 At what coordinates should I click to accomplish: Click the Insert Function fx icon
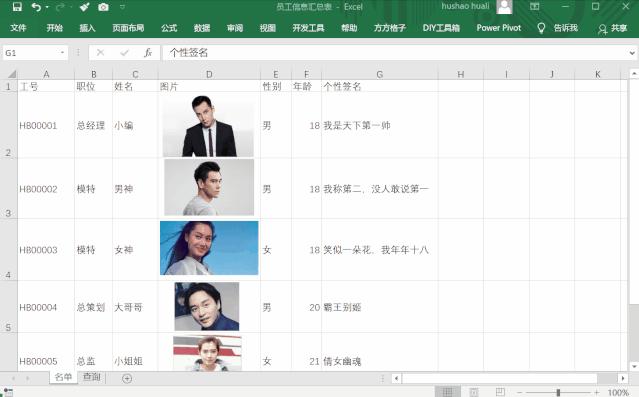pyautogui.click(x=148, y=53)
